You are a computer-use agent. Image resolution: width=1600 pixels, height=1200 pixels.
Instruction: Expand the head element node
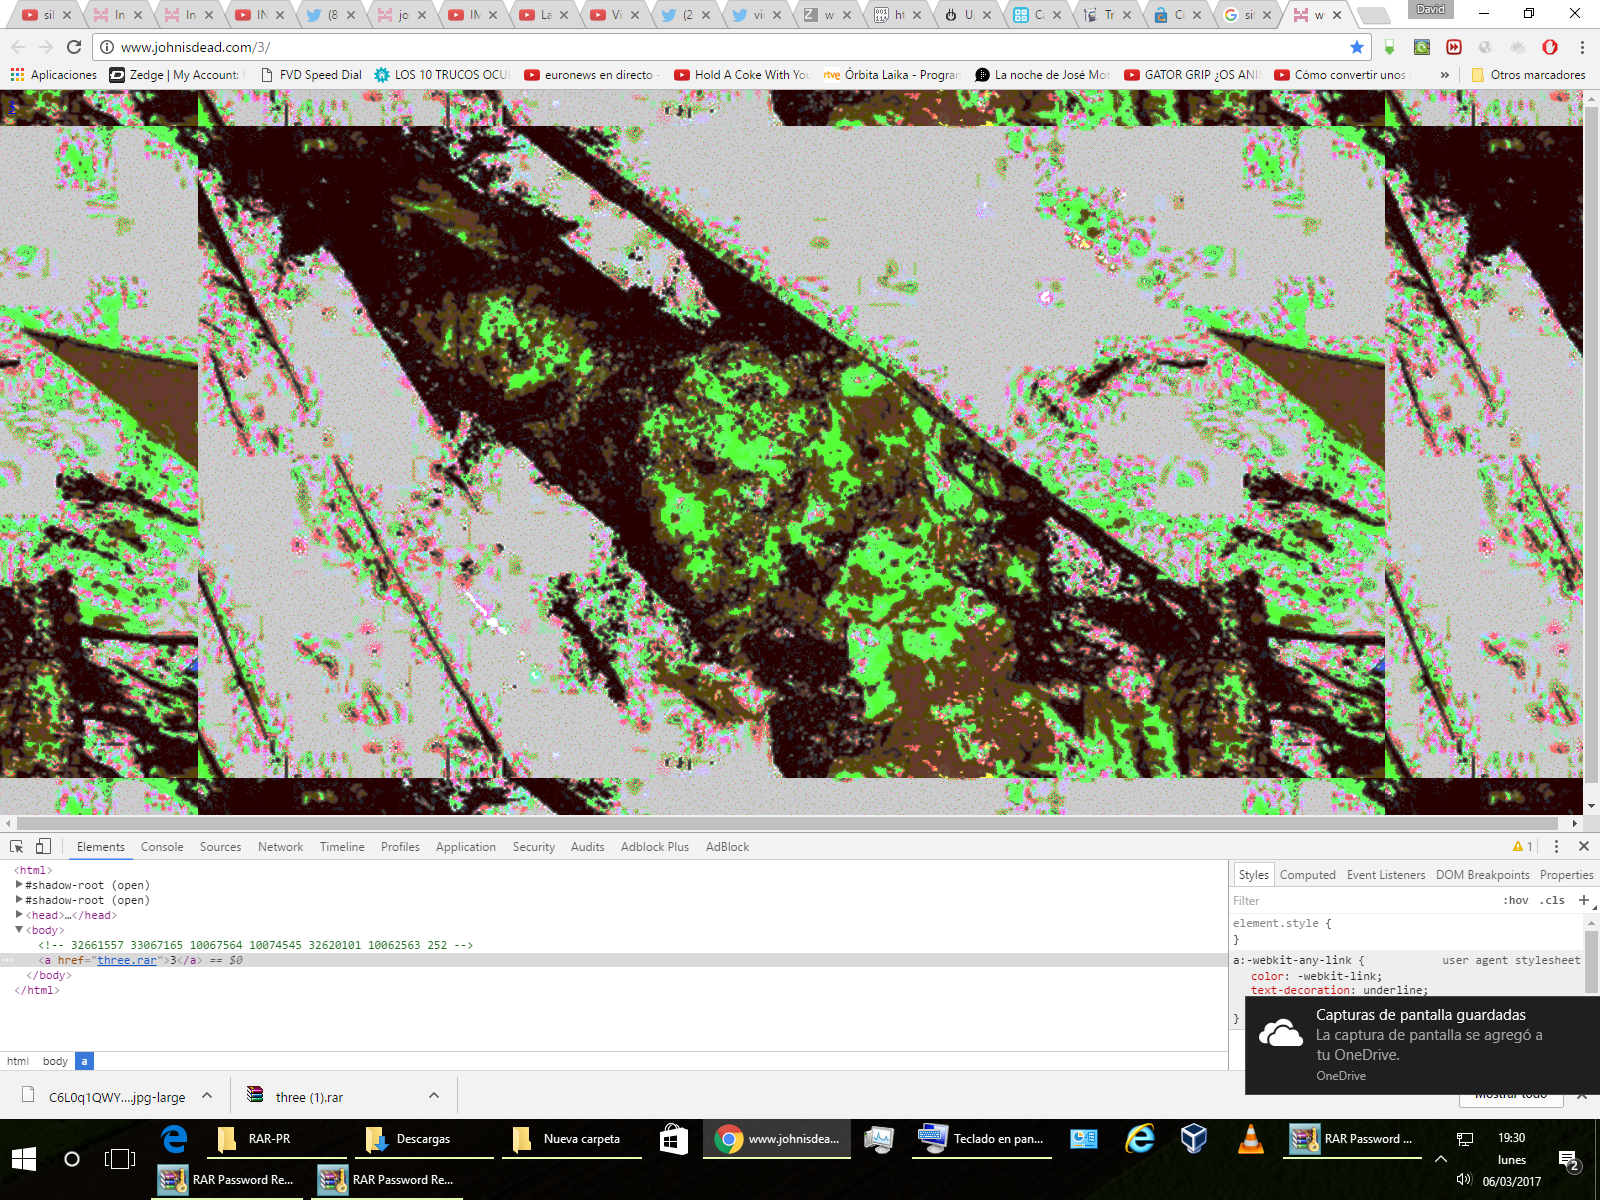pyautogui.click(x=19, y=915)
